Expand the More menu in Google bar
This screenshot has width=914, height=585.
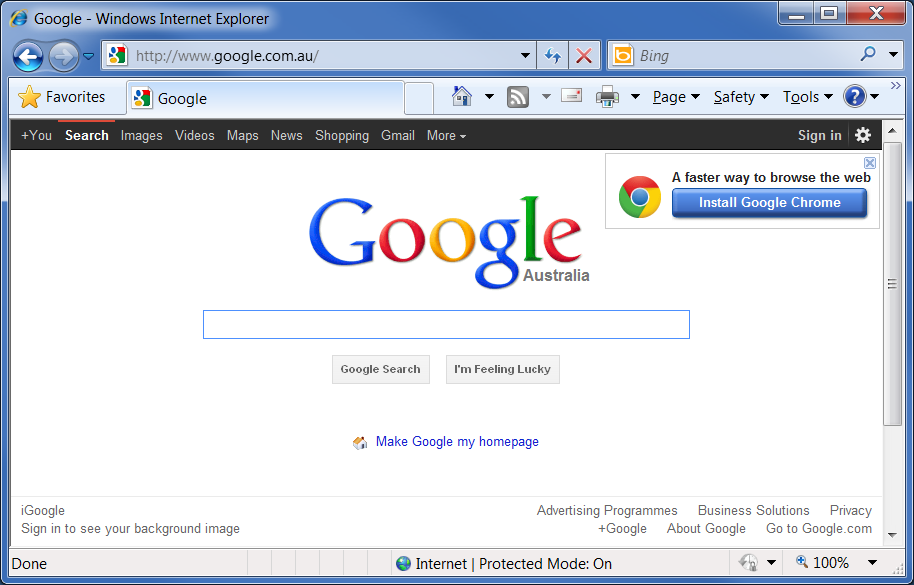[x=446, y=135]
